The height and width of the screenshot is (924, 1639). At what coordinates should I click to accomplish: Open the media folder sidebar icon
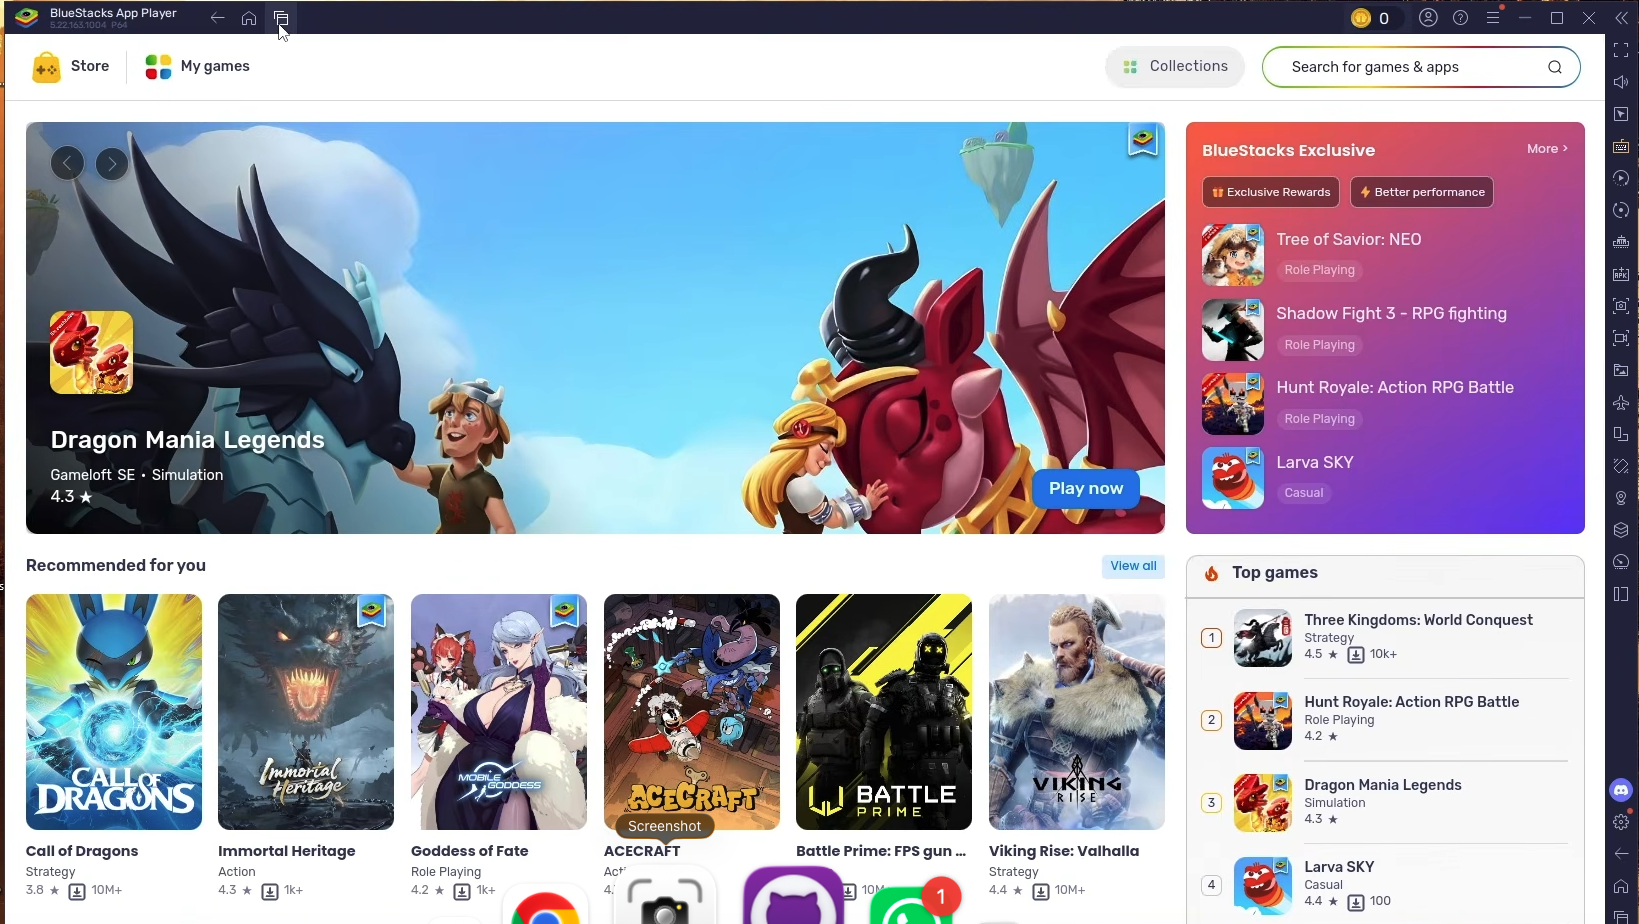point(1621,370)
